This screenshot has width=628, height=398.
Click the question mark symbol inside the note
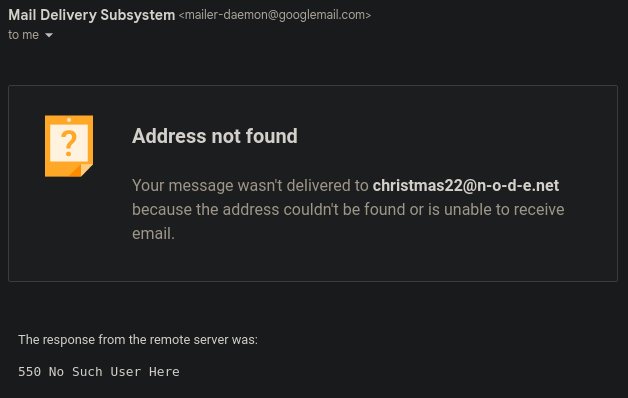click(x=68, y=143)
